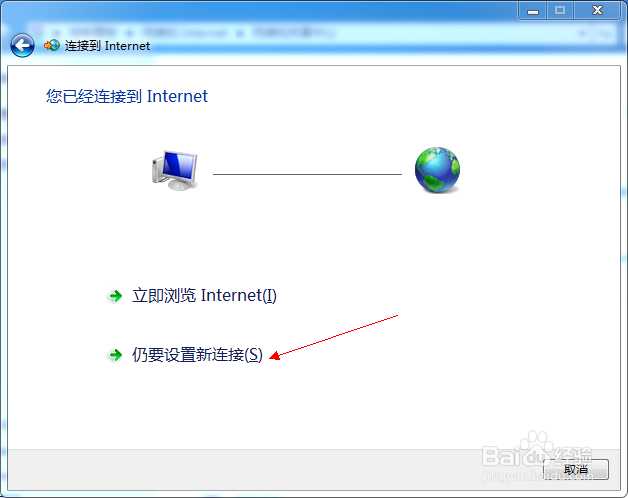Click the computer monitor icon
The height and width of the screenshot is (498, 628).
click(175, 170)
